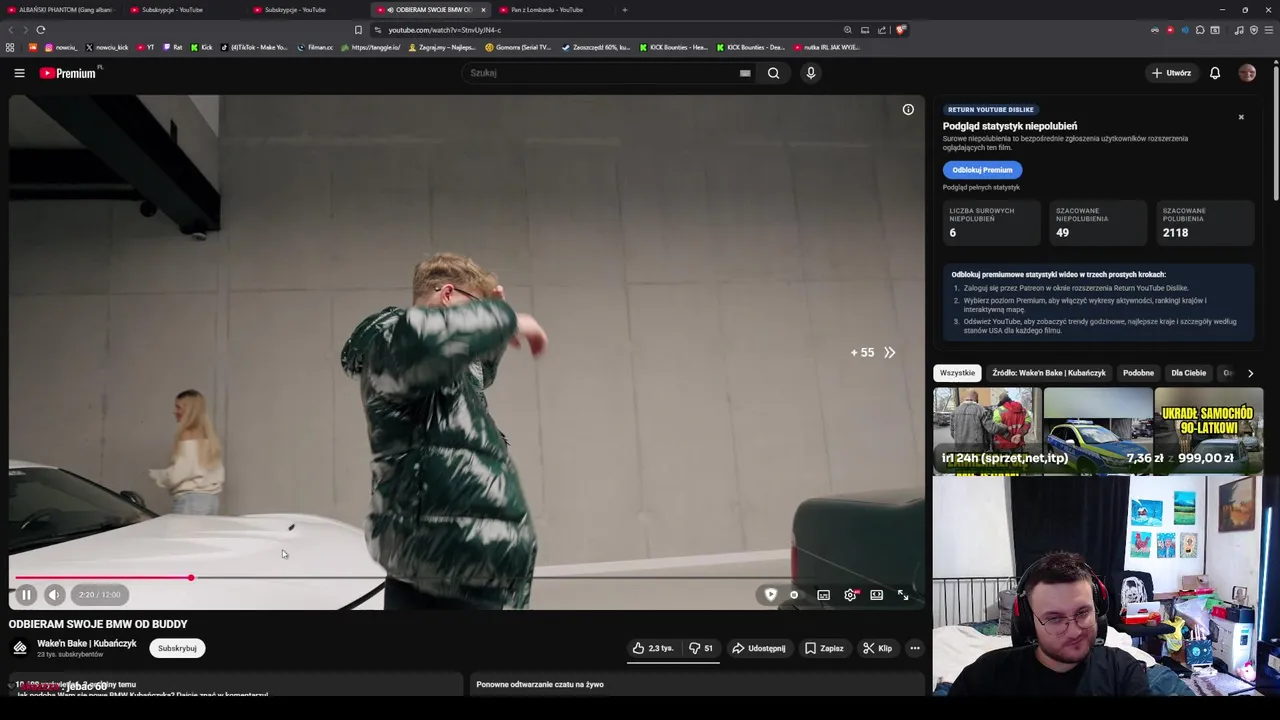1280x720 pixels.
Task: Open the Gomorra (Serial TV) bookmark
Action: [x=518, y=47]
